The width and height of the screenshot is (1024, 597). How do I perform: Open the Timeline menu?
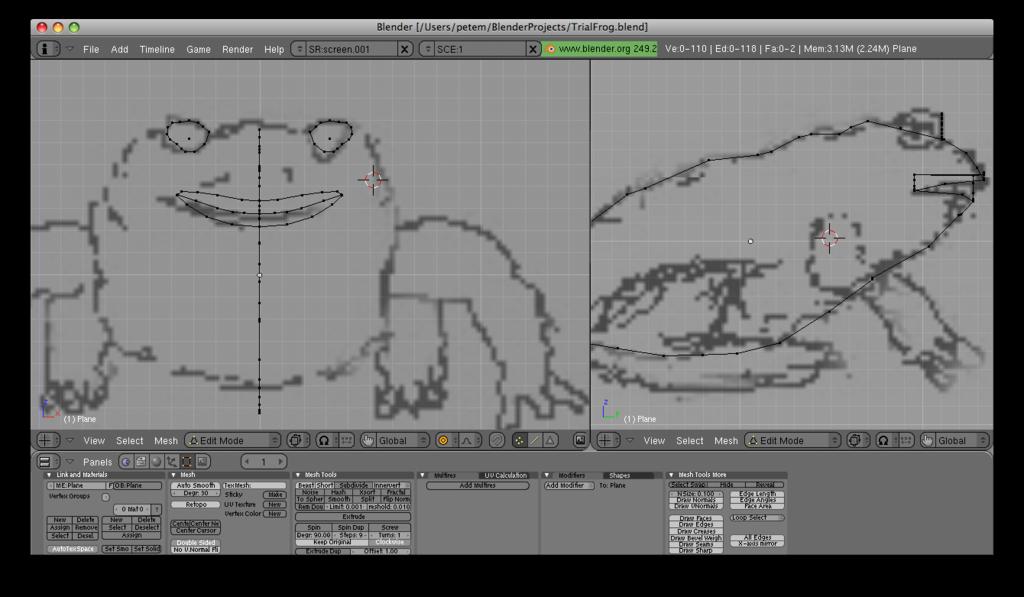pyautogui.click(x=157, y=49)
